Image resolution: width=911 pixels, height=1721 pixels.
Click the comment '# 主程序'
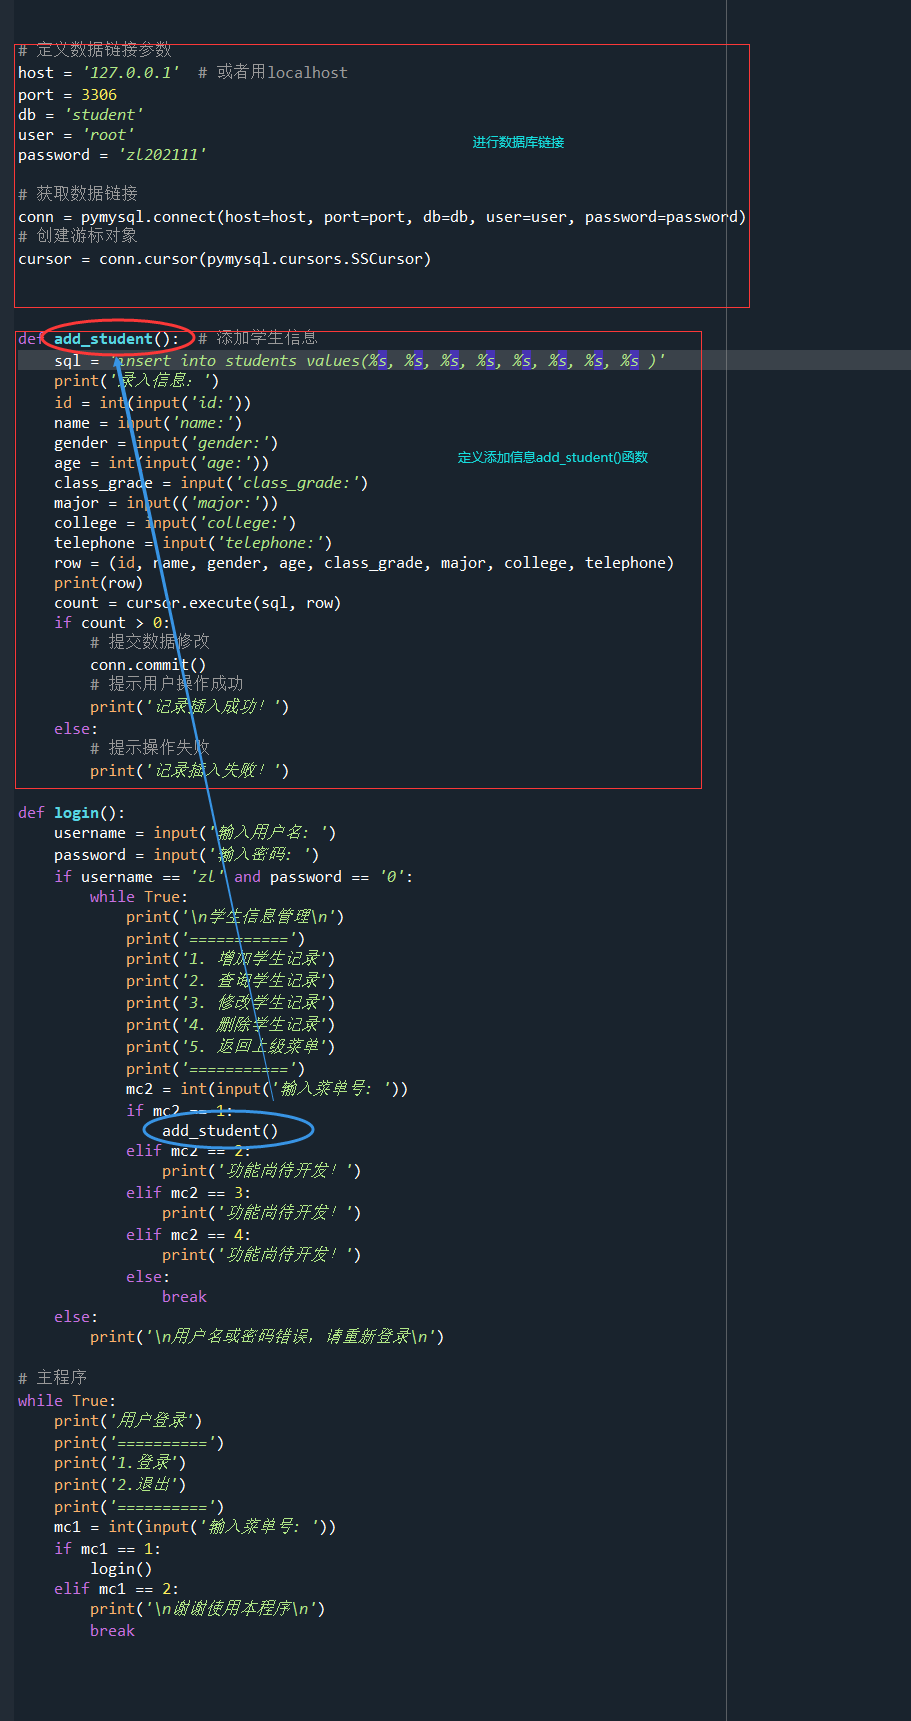click(x=53, y=1377)
